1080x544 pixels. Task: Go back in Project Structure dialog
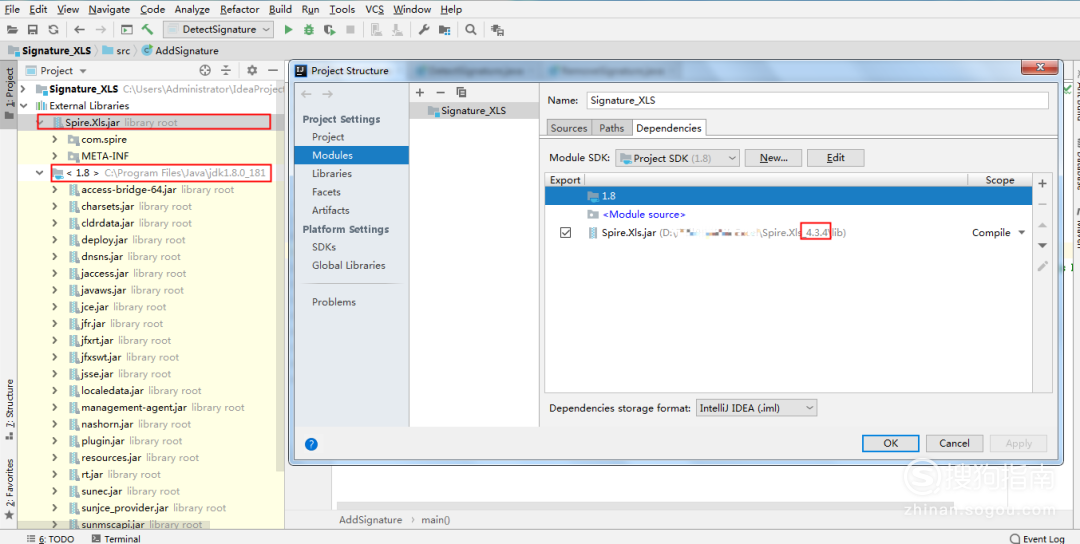pyautogui.click(x=307, y=94)
